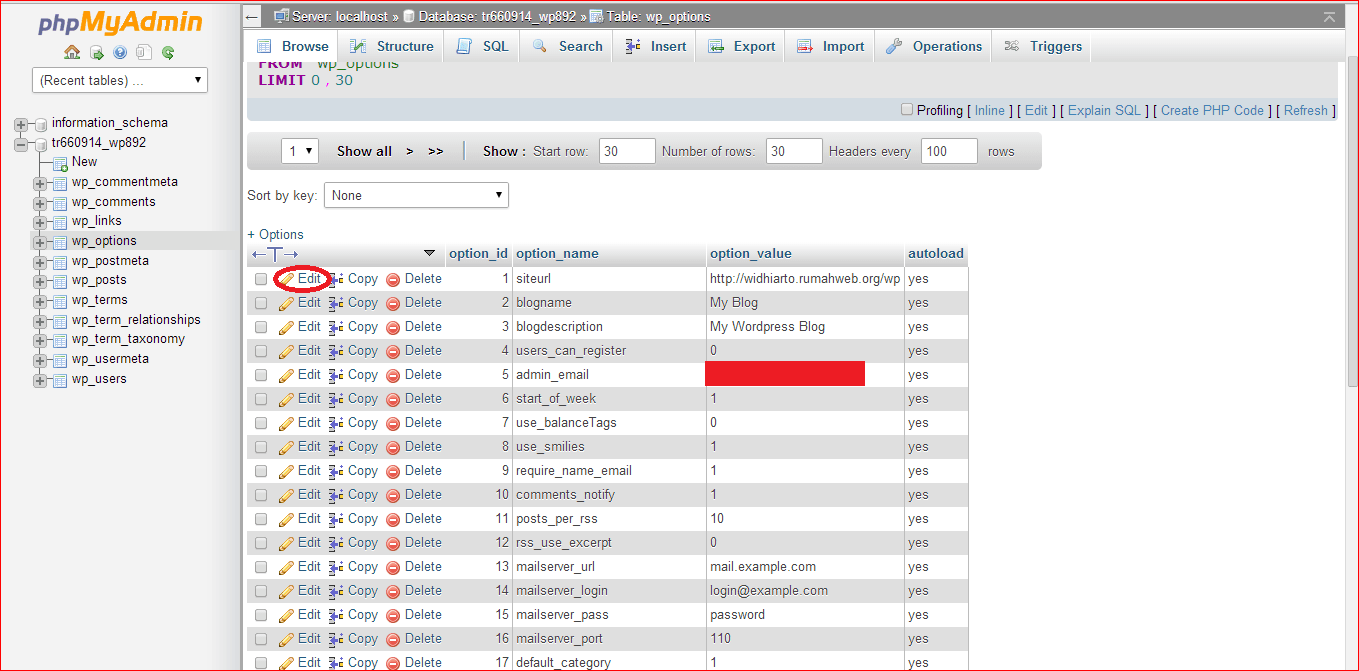Go to last page double-arrow button
Screen dimensions: 1359x671
click(x=436, y=151)
